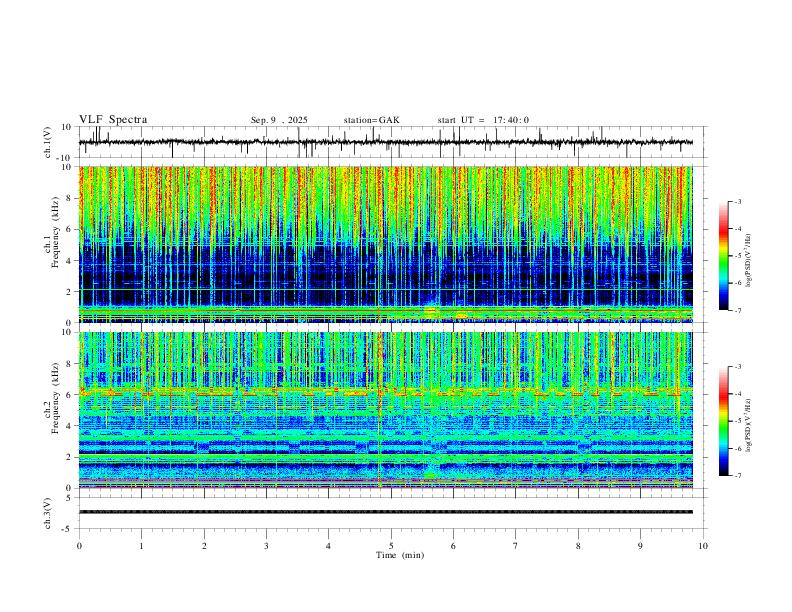Click the "Time (min)" axis label
The height and width of the screenshot is (612, 792).
pos(400,555)
